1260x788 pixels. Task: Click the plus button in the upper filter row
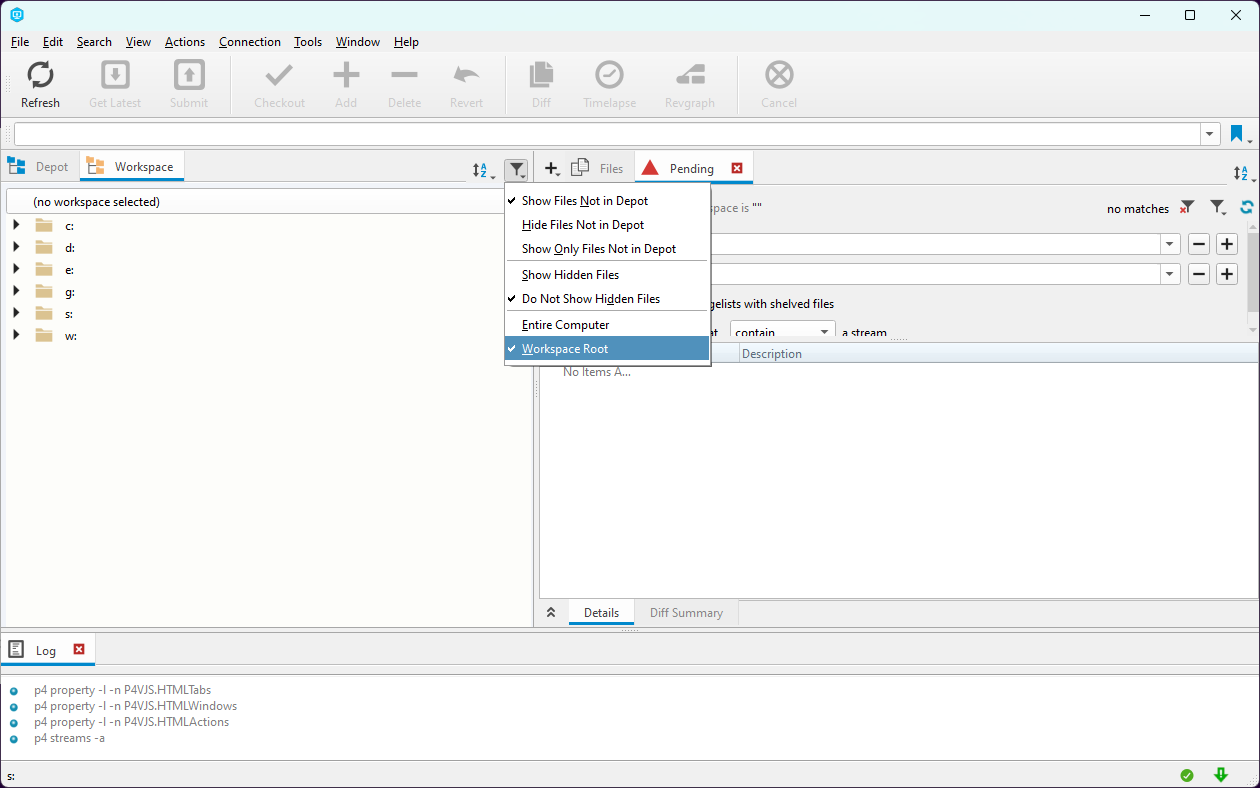pyautogui.click(x=1227, y=244)
